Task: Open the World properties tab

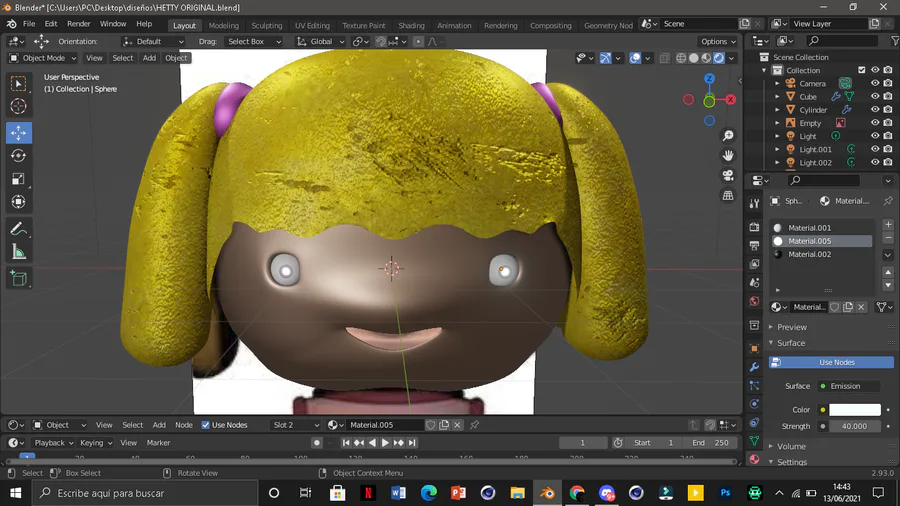Action: tap(754, 301)
